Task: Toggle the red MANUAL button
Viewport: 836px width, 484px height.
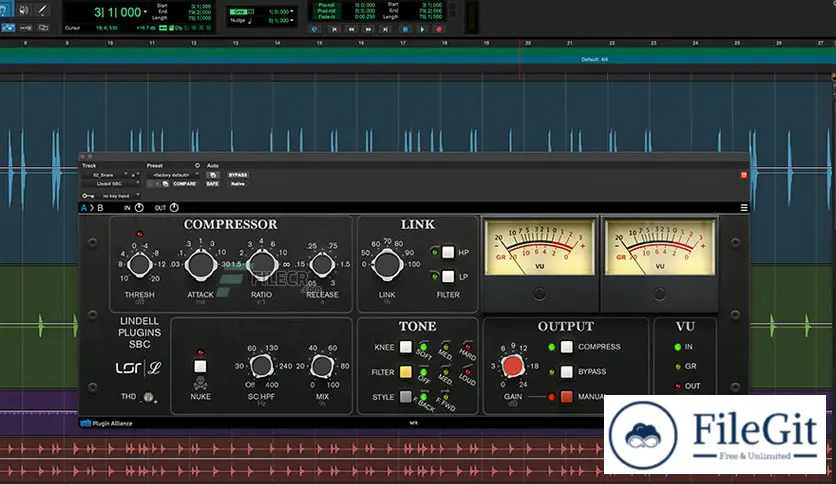Action: click(567, 397)
